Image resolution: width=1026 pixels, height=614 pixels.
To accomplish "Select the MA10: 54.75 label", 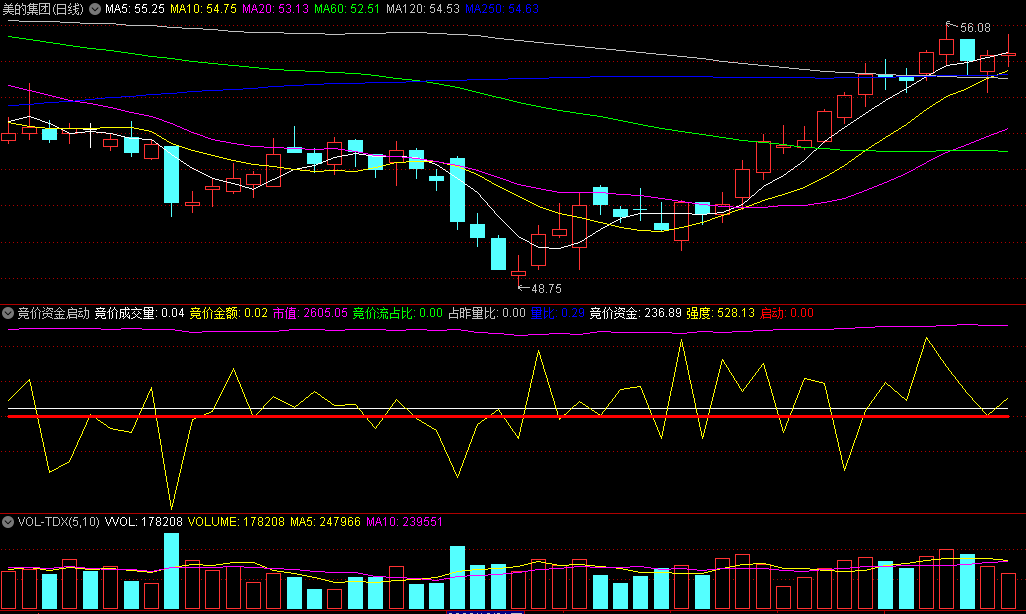I will coord(203,9).
